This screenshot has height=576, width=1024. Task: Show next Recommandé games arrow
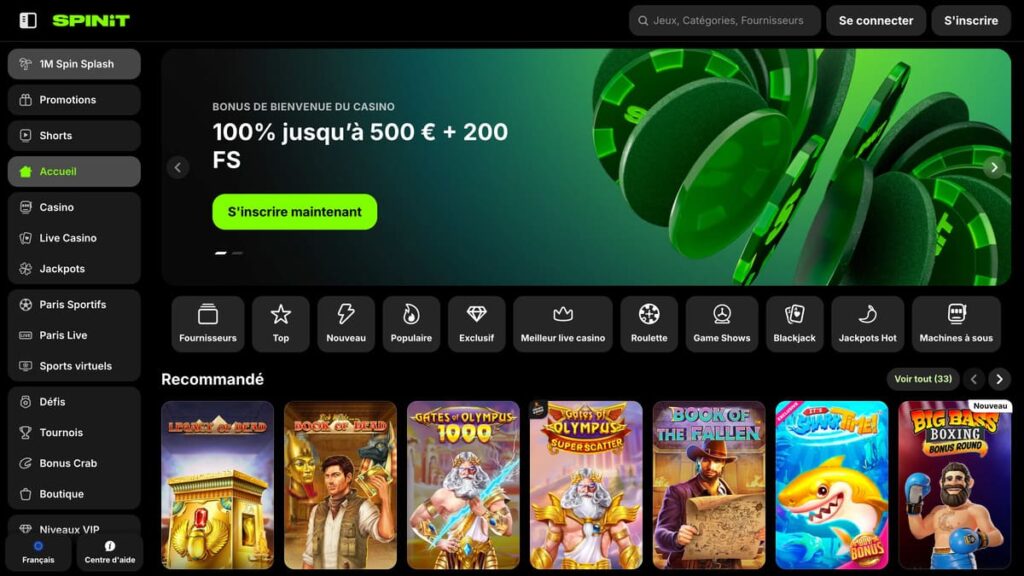click(x=999, y=379)
